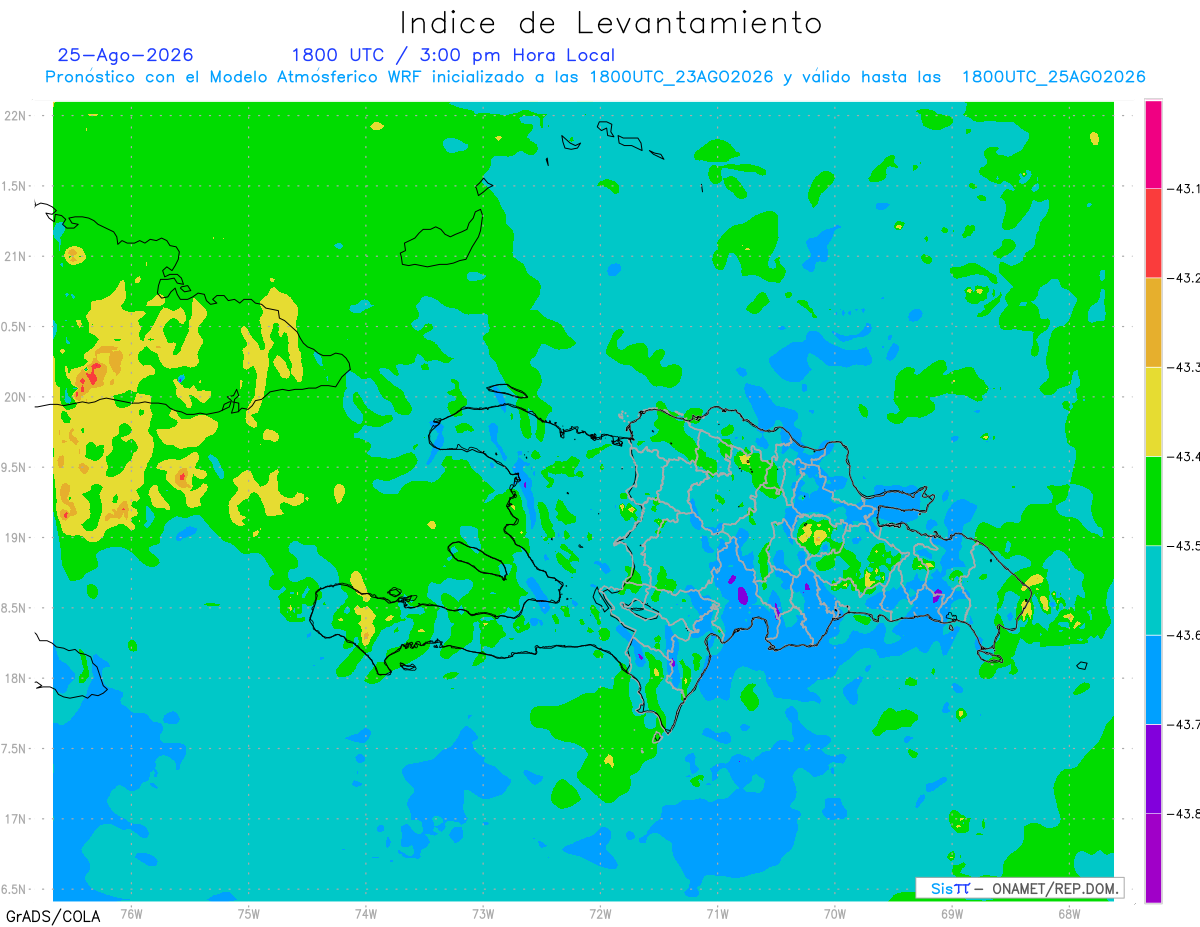This screenshot has height=927, width=1200.
Task: Click the magenta swatch atop the color legend
Action: coord(1153,144)
